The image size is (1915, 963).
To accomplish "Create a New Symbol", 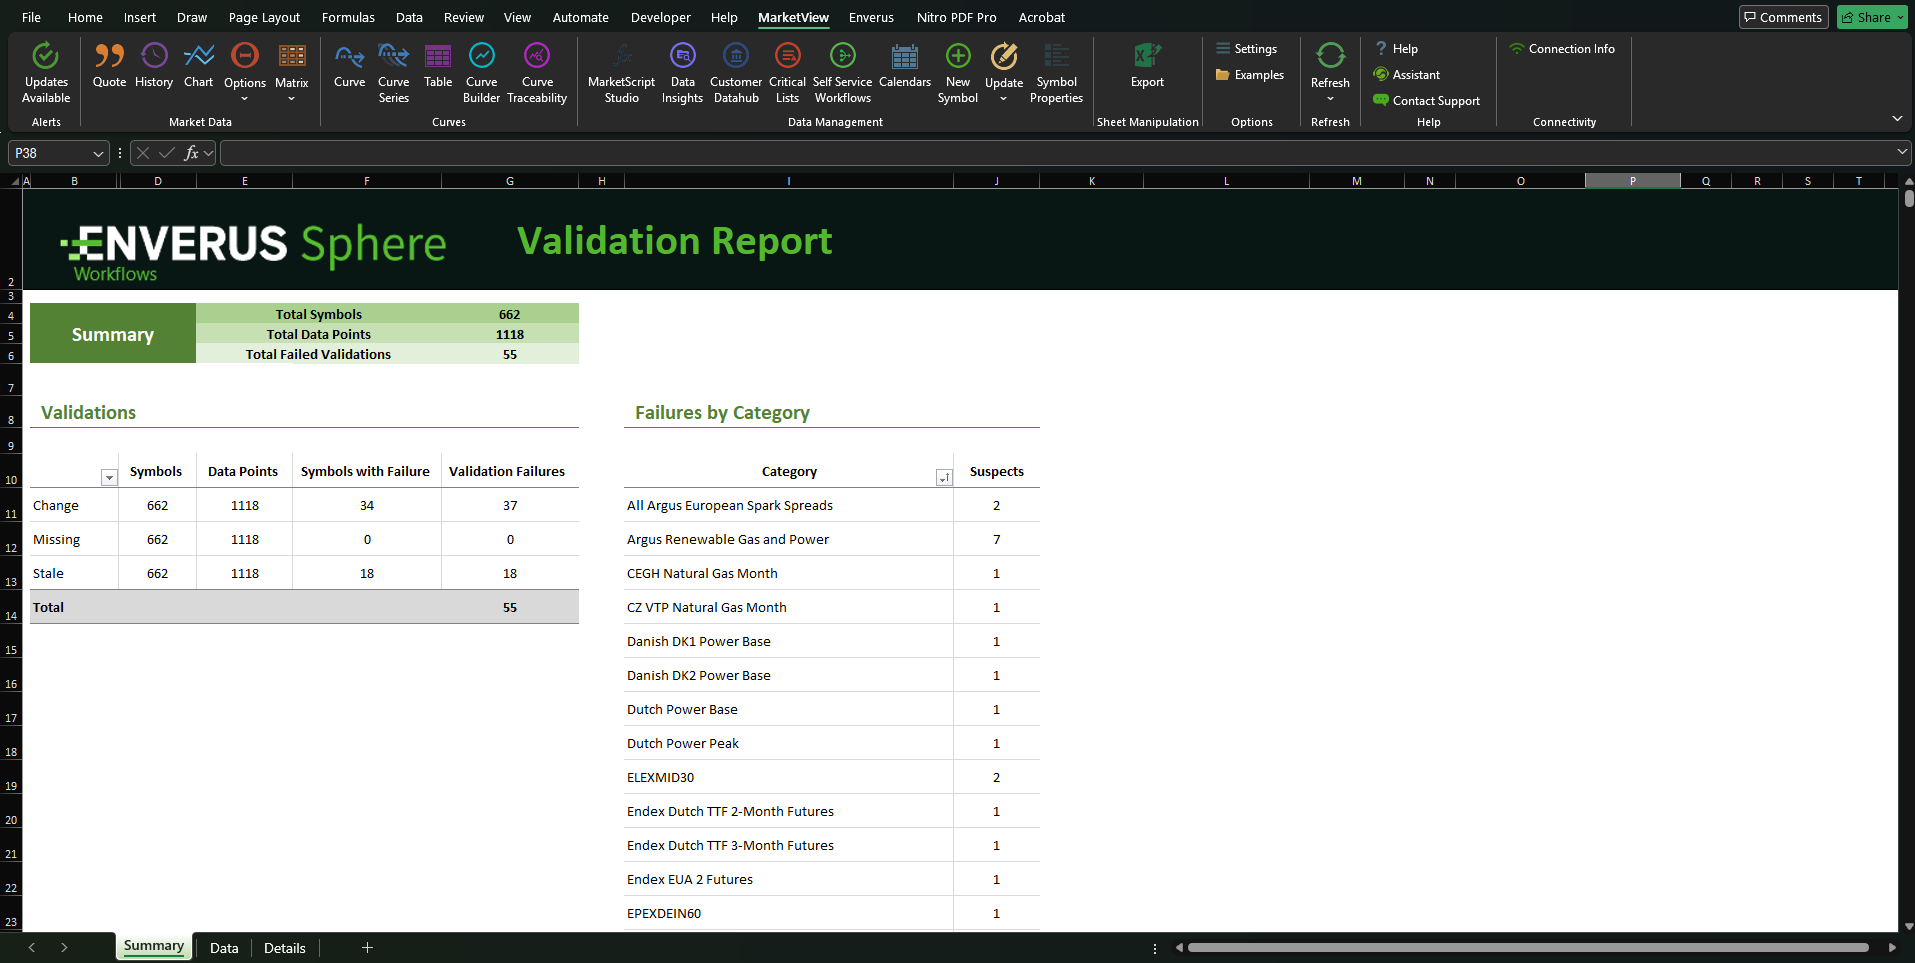I will [958, 72].
